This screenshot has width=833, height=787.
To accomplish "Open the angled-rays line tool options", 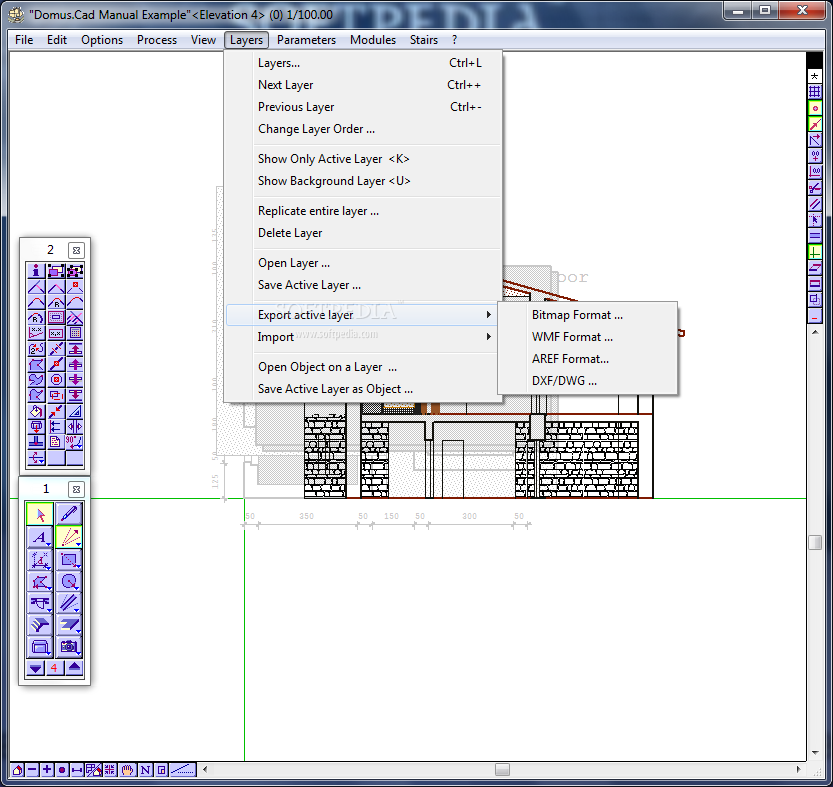I will pos(69,537).
